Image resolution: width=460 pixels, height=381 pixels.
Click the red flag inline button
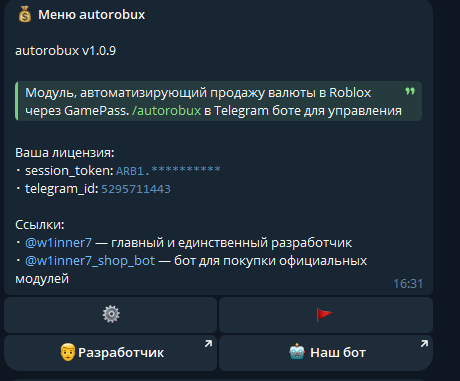326,315
